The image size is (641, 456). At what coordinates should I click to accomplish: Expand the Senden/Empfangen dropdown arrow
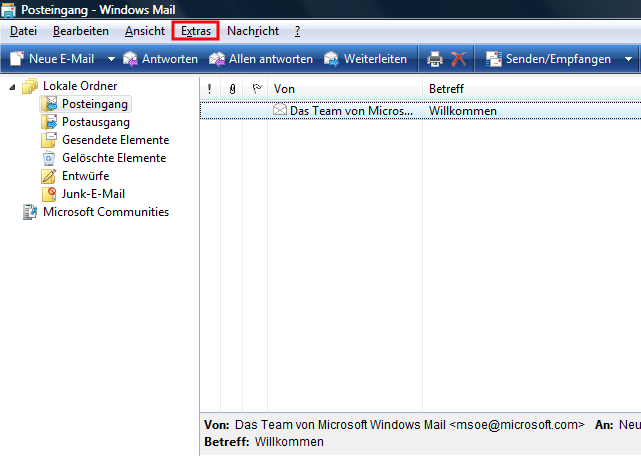[x=628, y=59]
